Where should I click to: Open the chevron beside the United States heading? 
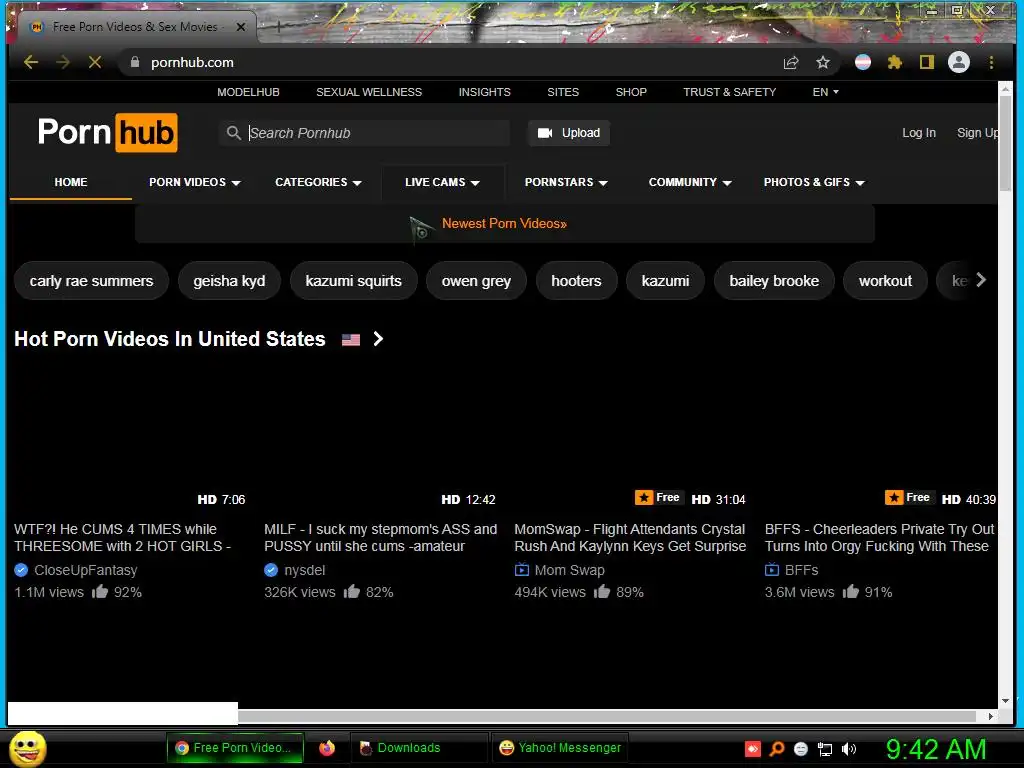378,339
